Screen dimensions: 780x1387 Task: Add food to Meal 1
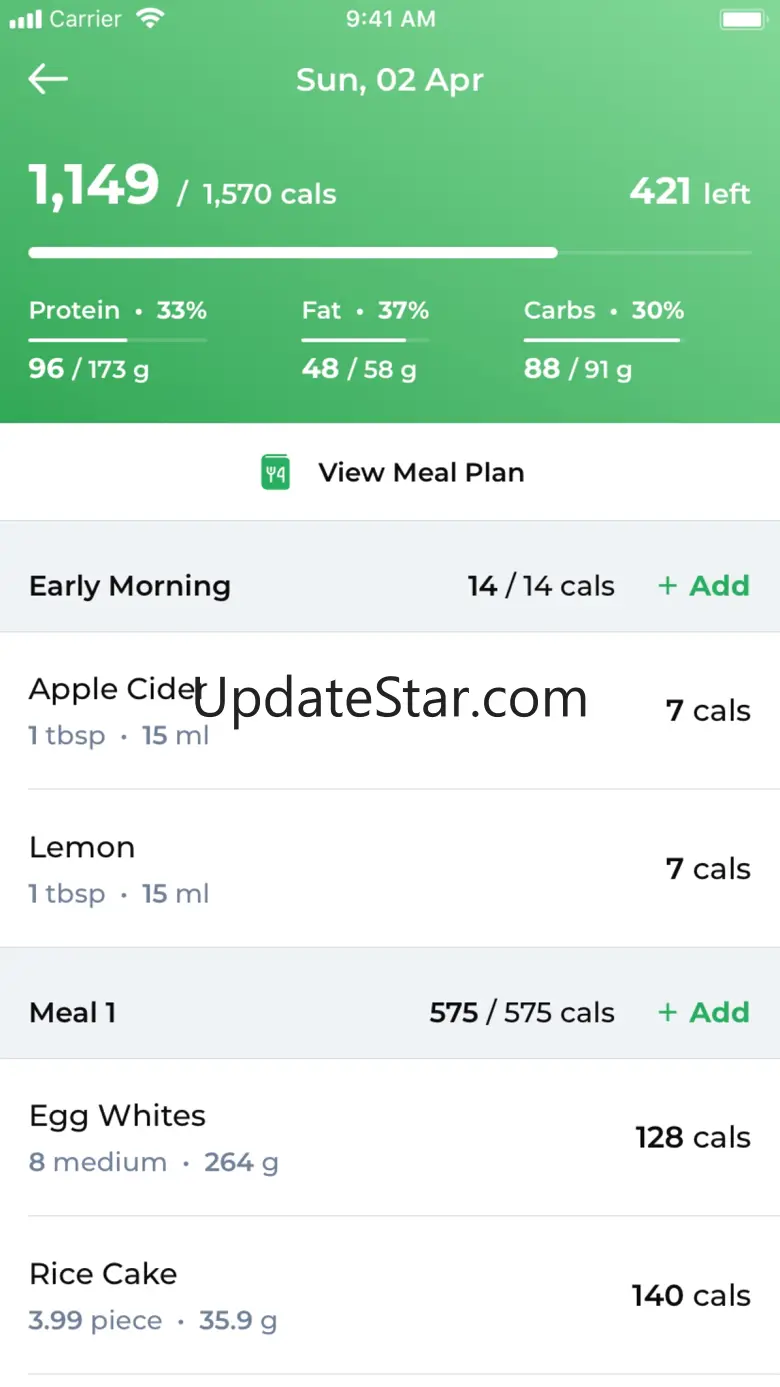click(704, 1013)
